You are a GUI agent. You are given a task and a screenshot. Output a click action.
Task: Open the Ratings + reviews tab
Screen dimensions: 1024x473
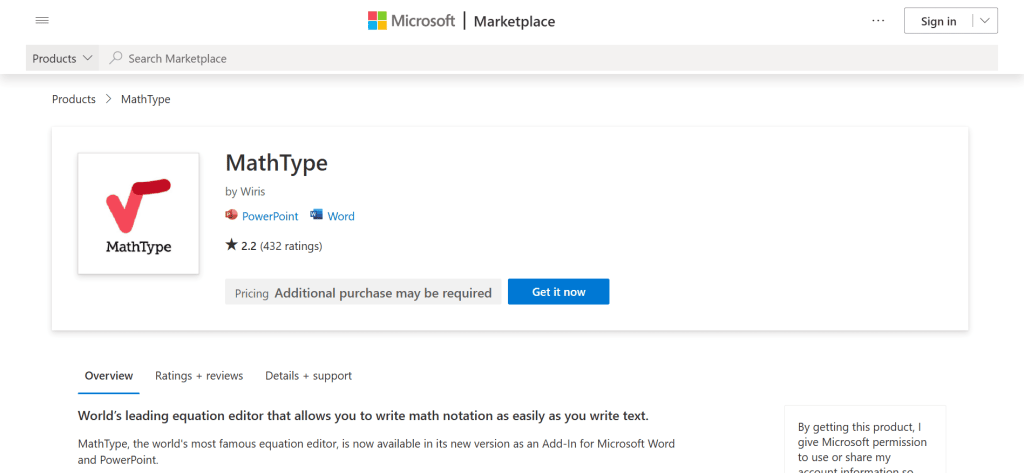tap(199, 376)
